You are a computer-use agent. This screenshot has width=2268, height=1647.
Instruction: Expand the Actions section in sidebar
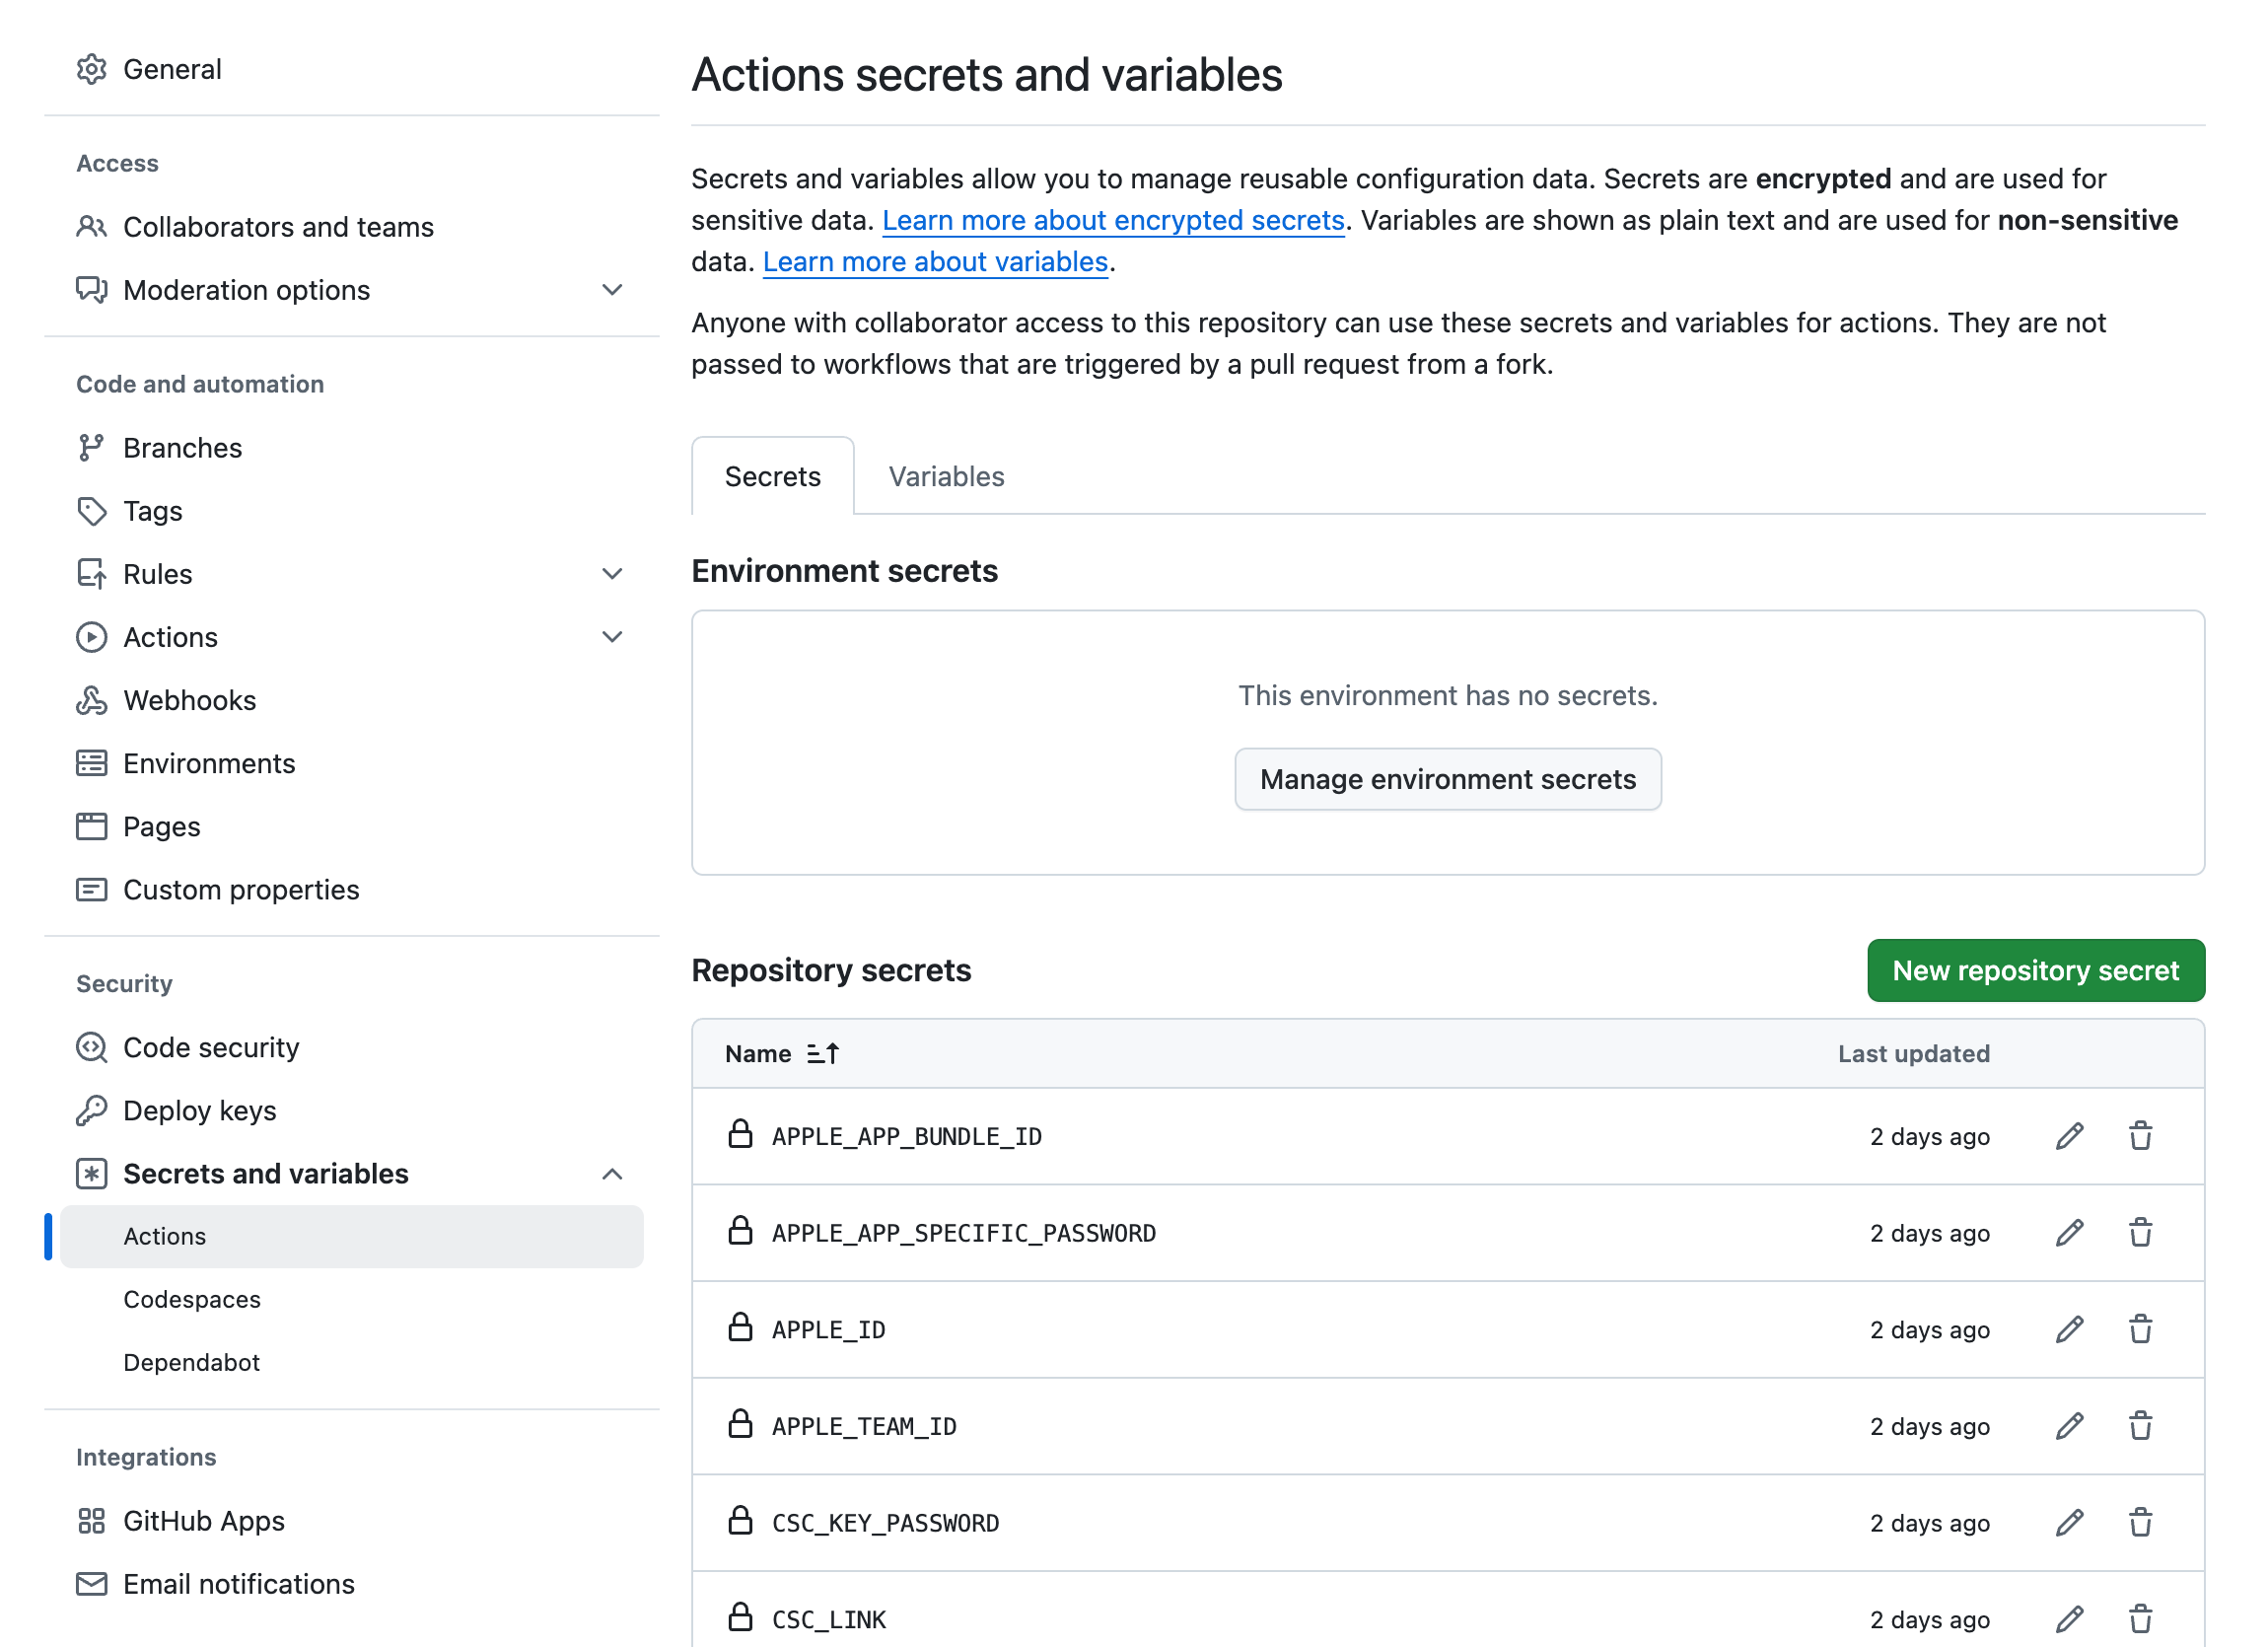point(612,638)
